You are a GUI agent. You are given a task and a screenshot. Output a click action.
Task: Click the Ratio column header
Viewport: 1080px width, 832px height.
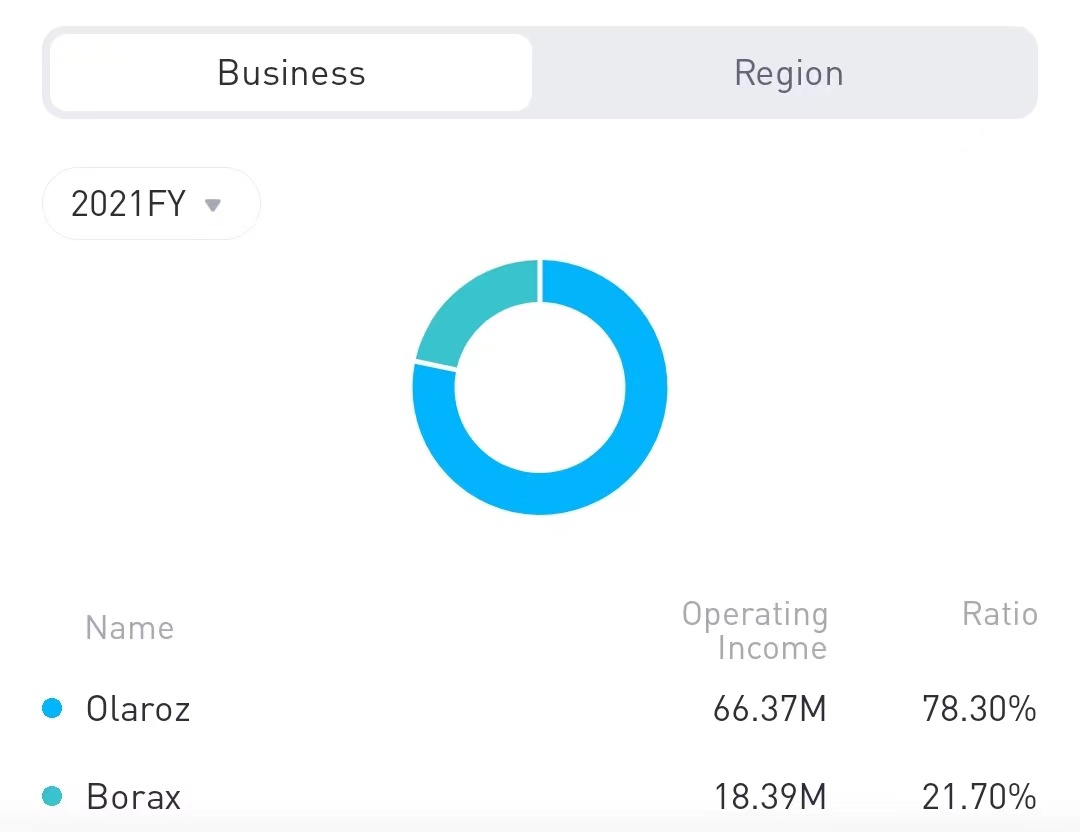tap(999, 614)
